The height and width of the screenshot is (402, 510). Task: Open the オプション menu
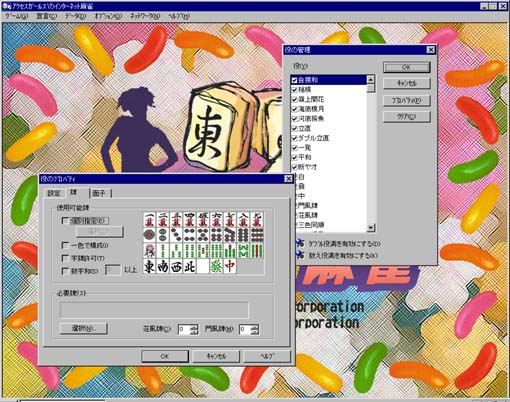[108, 16]
